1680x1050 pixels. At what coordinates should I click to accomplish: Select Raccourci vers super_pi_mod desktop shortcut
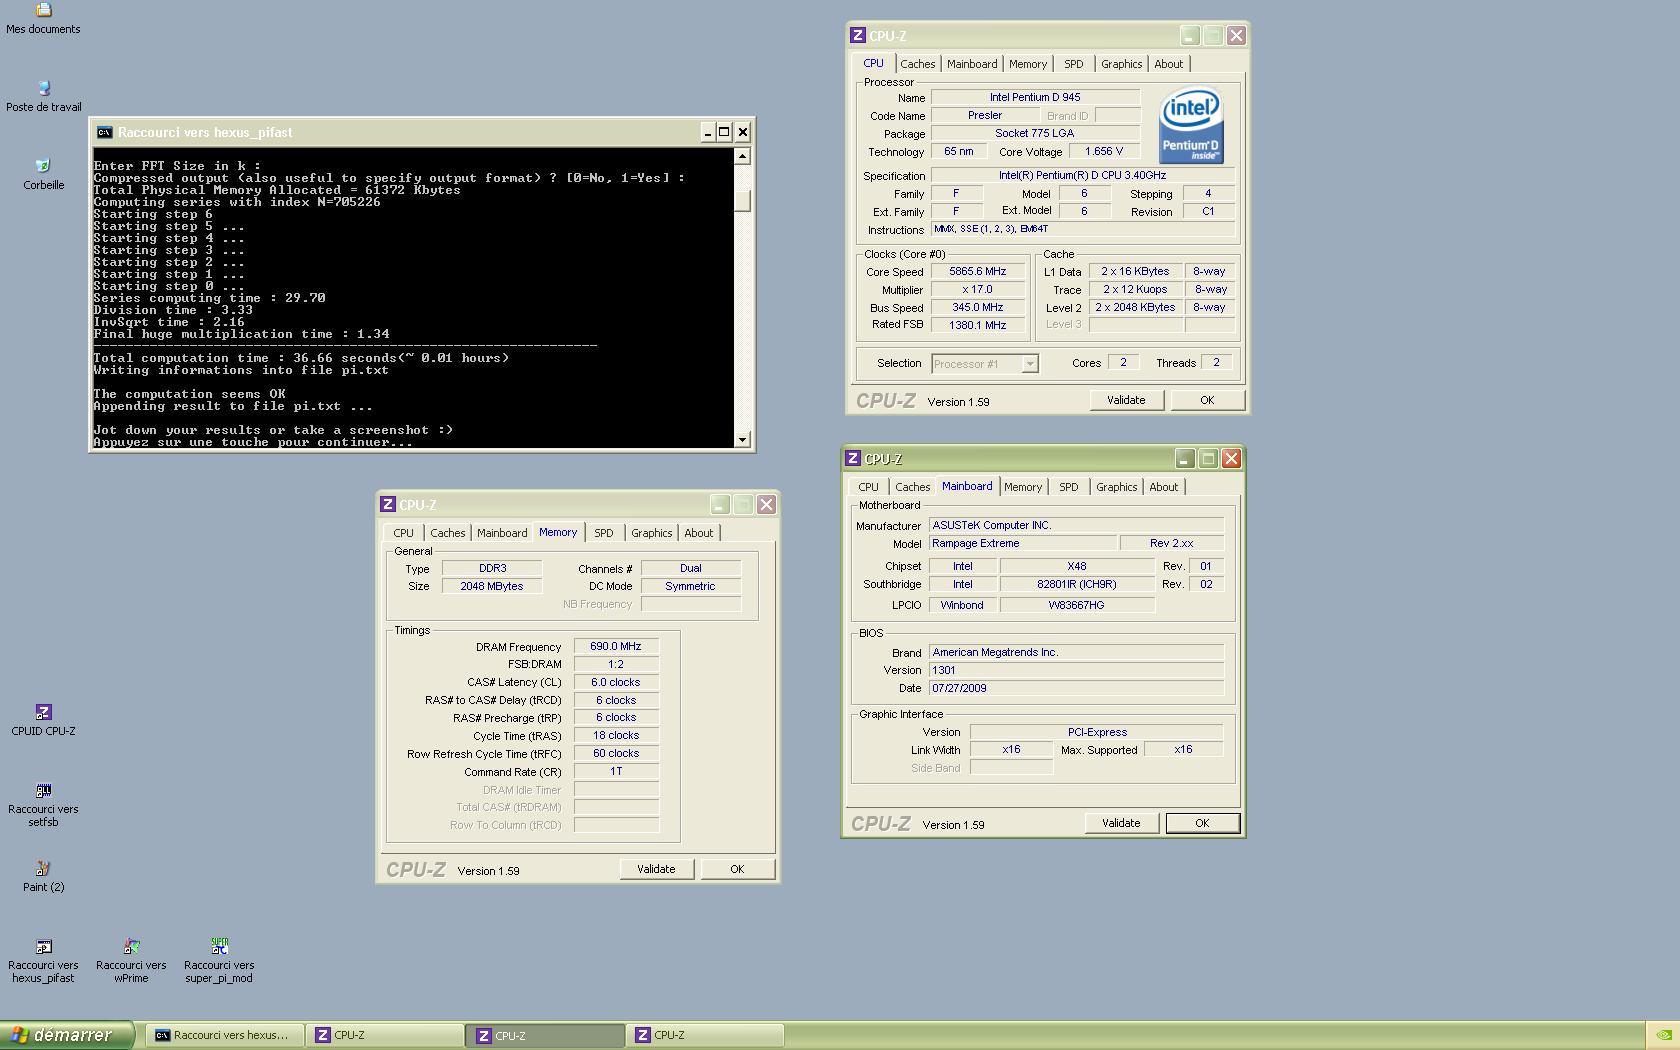click(x=219, y=961)
